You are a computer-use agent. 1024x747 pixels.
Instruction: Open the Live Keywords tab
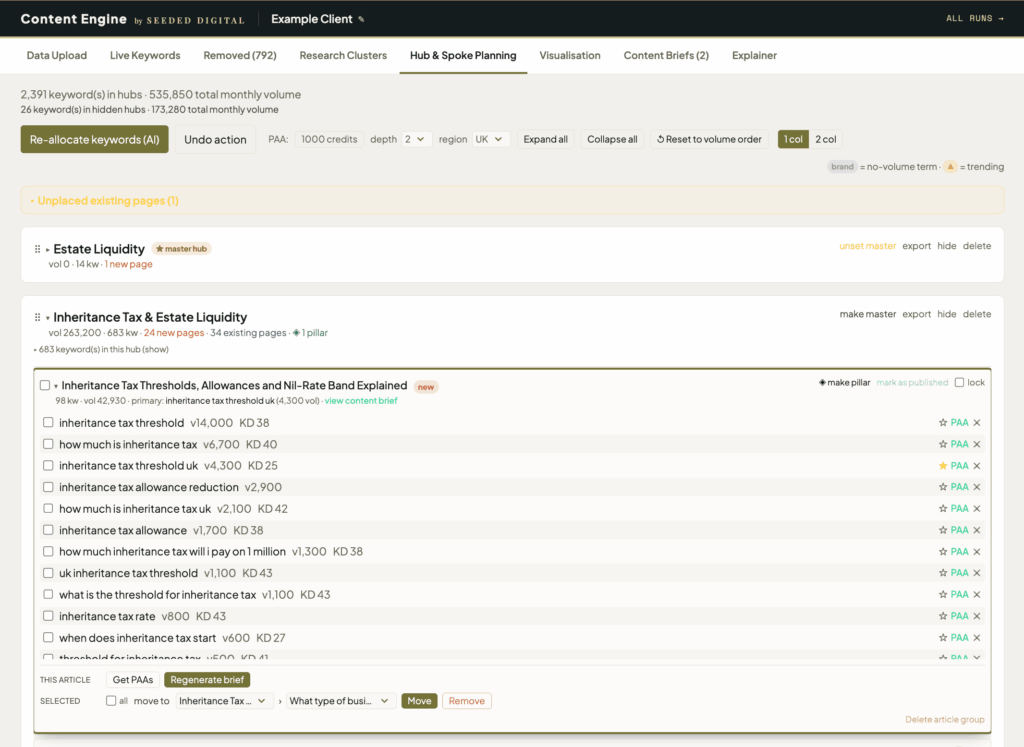tap(145, 56)
